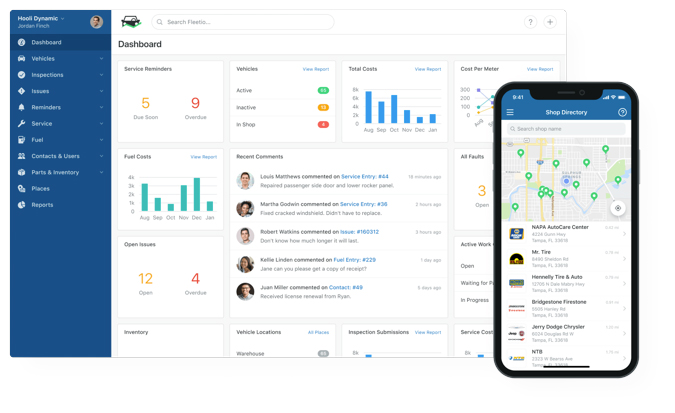Click the green Active vehicles count badge

(323, 91)
